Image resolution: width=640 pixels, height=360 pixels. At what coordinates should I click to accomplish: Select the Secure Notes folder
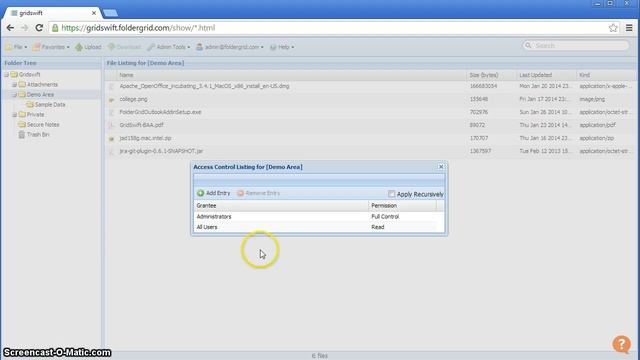click(x=43, y=124)
